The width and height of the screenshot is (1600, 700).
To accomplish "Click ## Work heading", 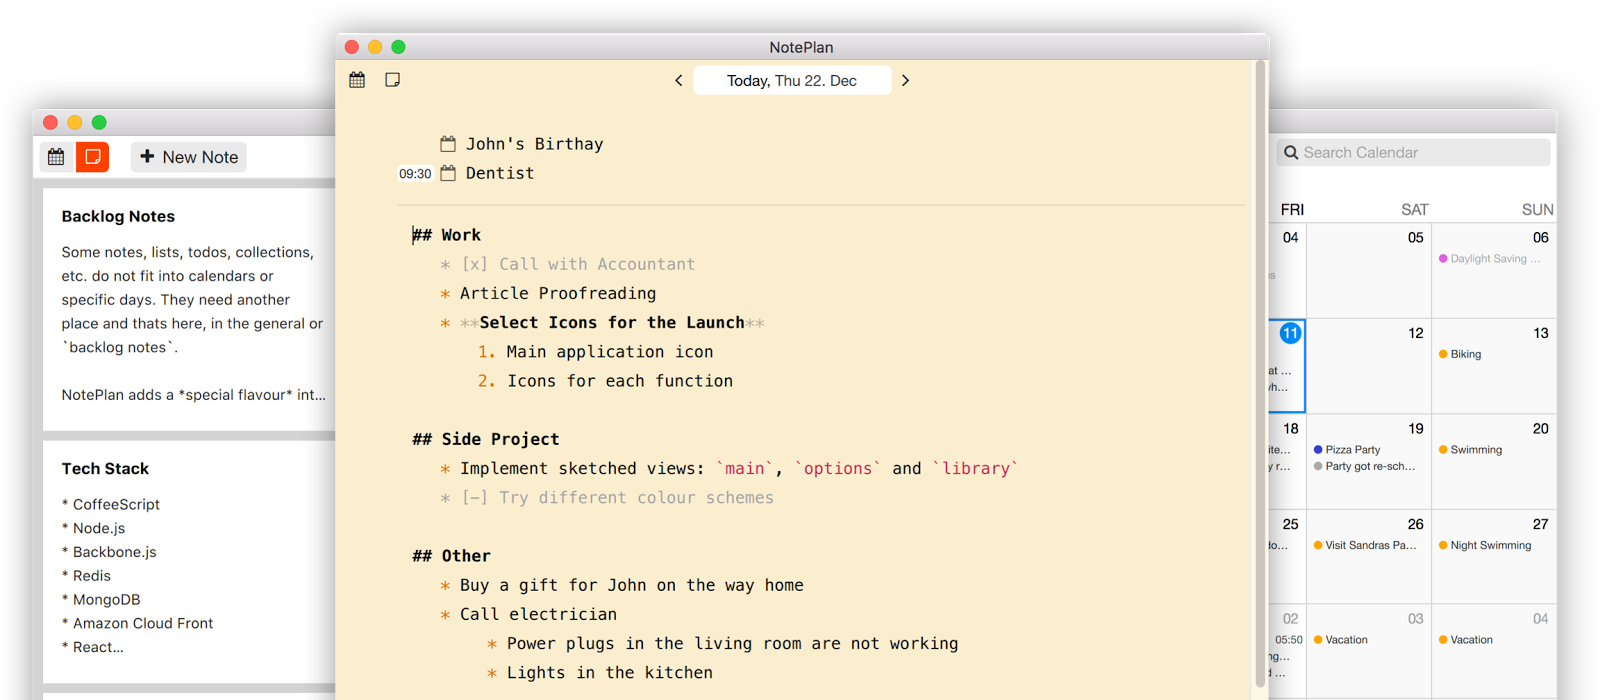I will coord(447,235).
